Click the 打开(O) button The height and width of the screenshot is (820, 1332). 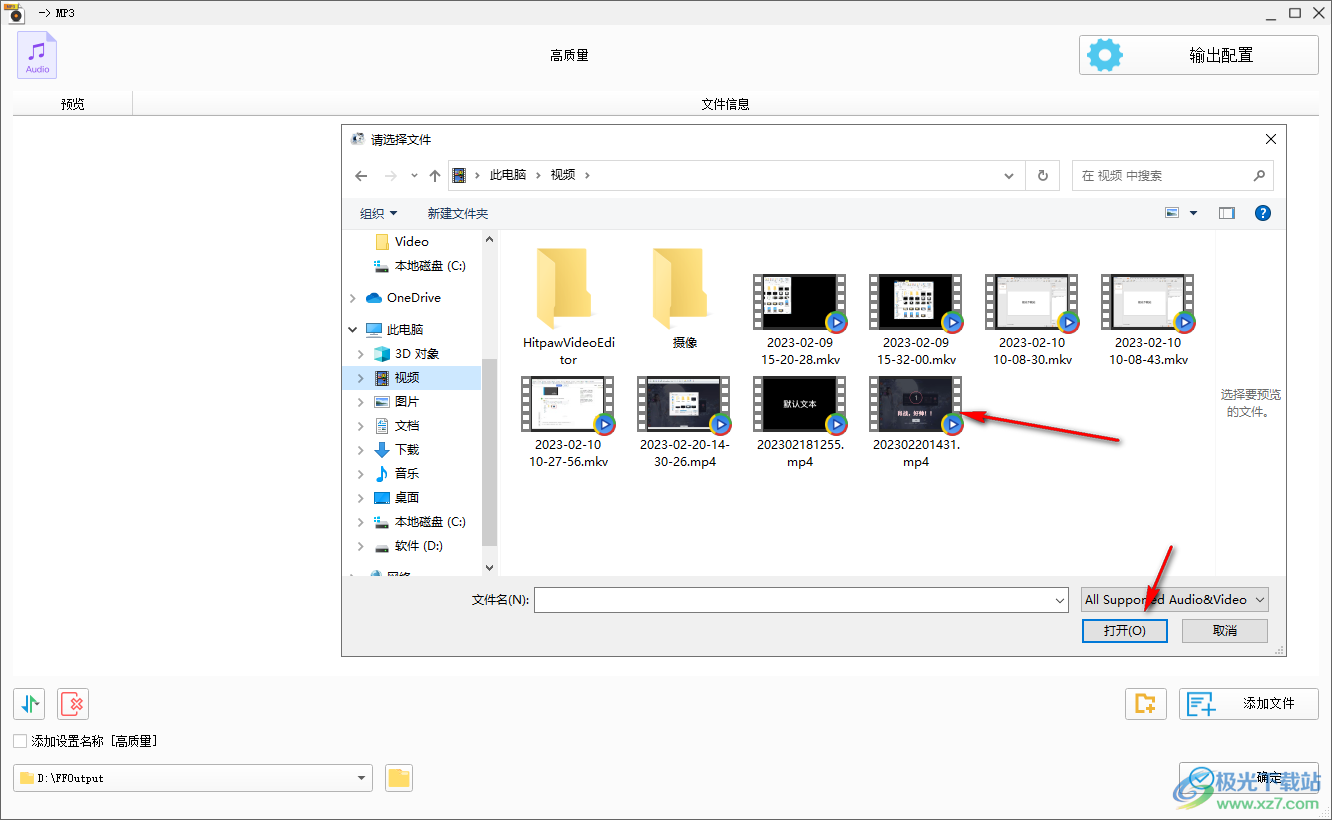tap(1125, 631)
